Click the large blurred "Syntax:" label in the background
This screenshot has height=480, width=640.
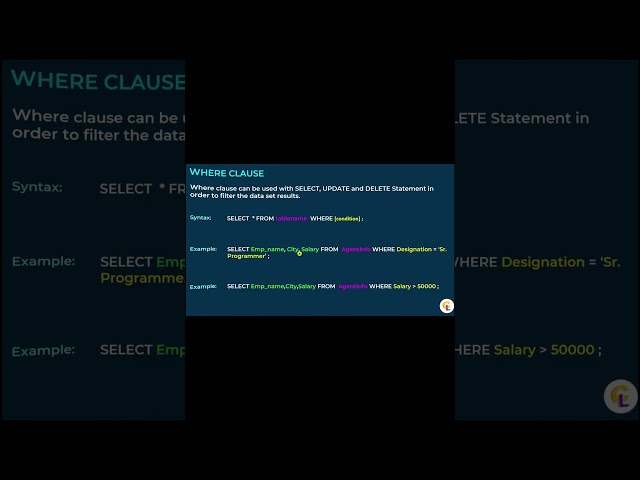pyautogui.click(x=37, y=187)
